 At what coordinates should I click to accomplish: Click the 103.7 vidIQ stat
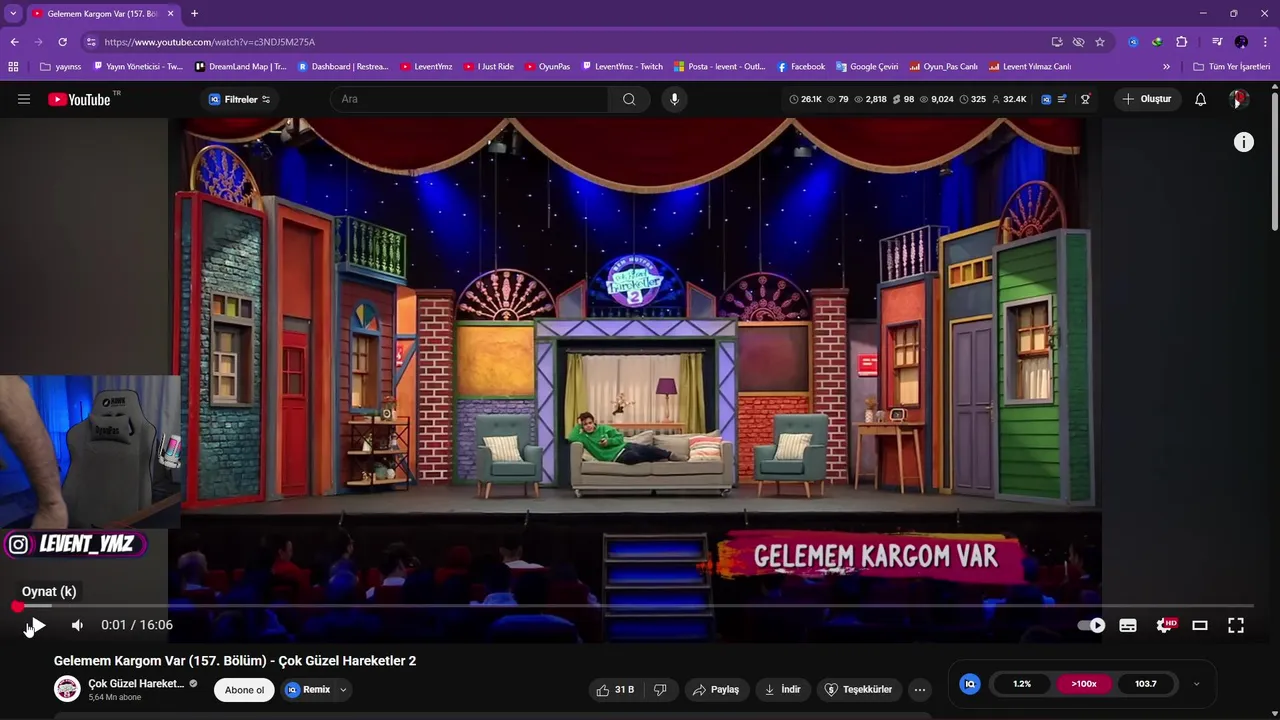(x=1146, y=684)
